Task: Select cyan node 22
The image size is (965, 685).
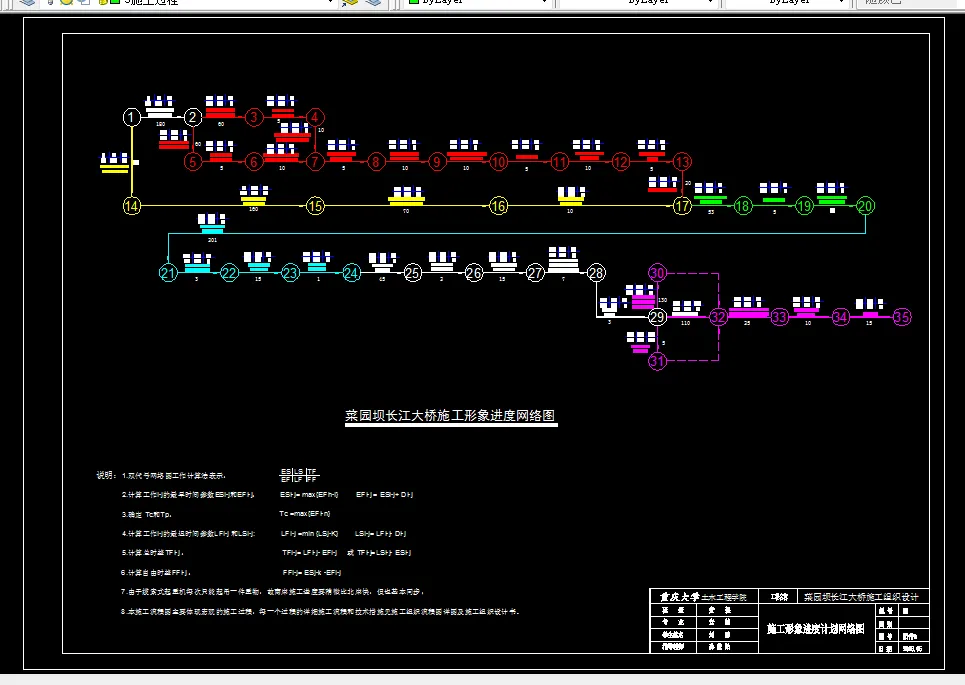Action: tap(229, 273)
